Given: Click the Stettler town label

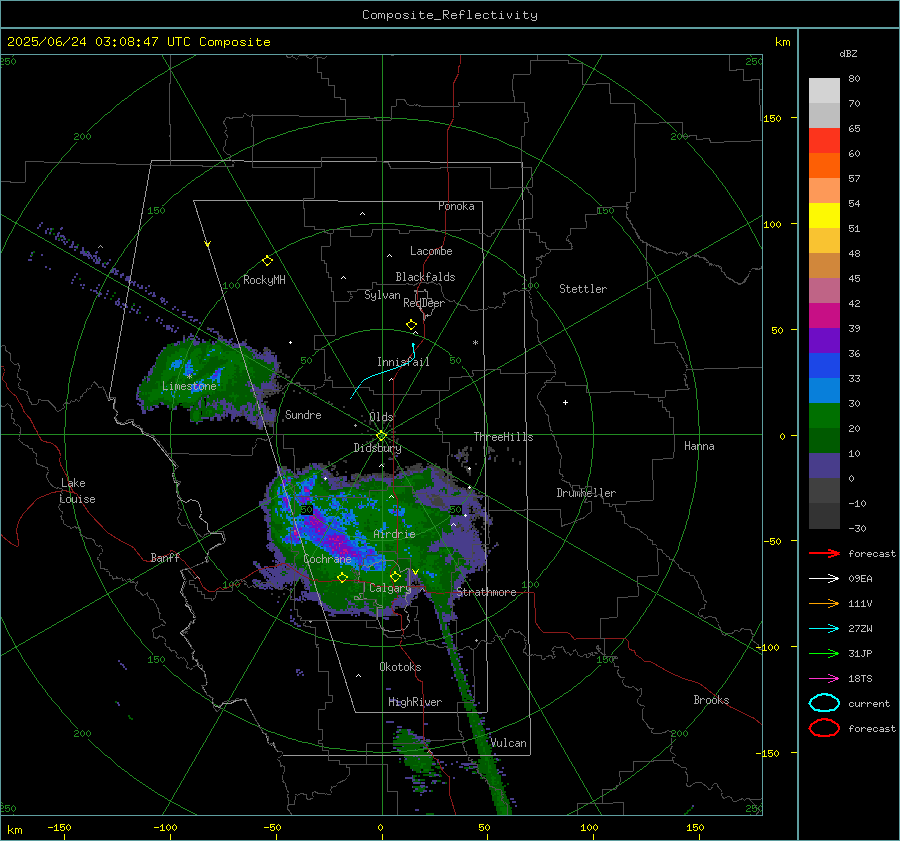Looking at the screenshot, I should click(583, 289).
